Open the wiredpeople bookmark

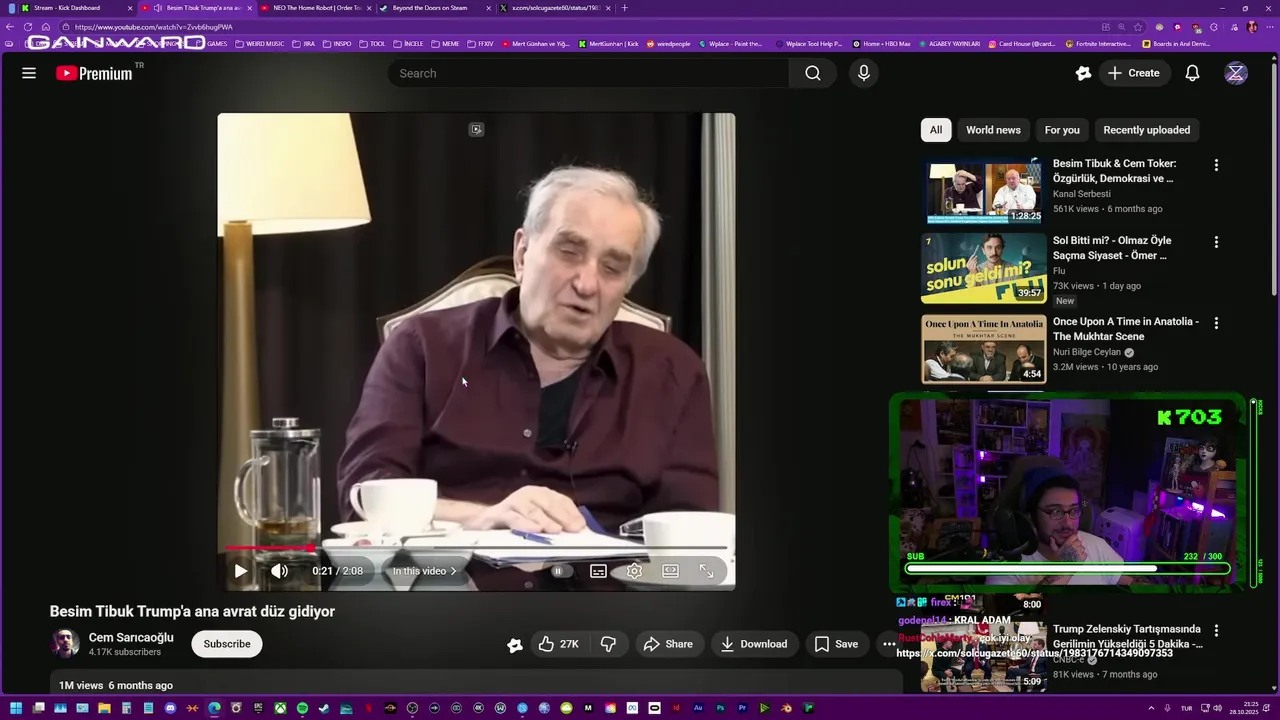tap(668, 44)
